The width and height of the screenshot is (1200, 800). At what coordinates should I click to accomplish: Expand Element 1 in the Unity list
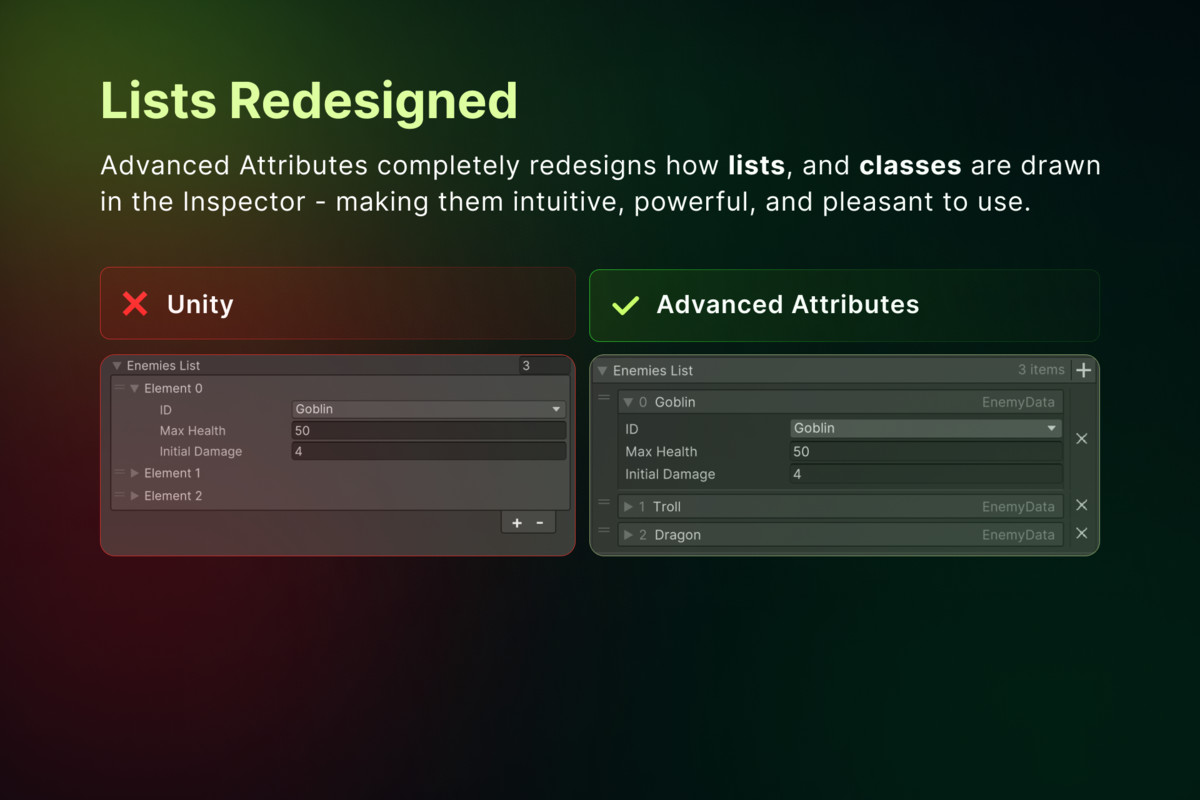pyautogui.click(x=135, y=473)
